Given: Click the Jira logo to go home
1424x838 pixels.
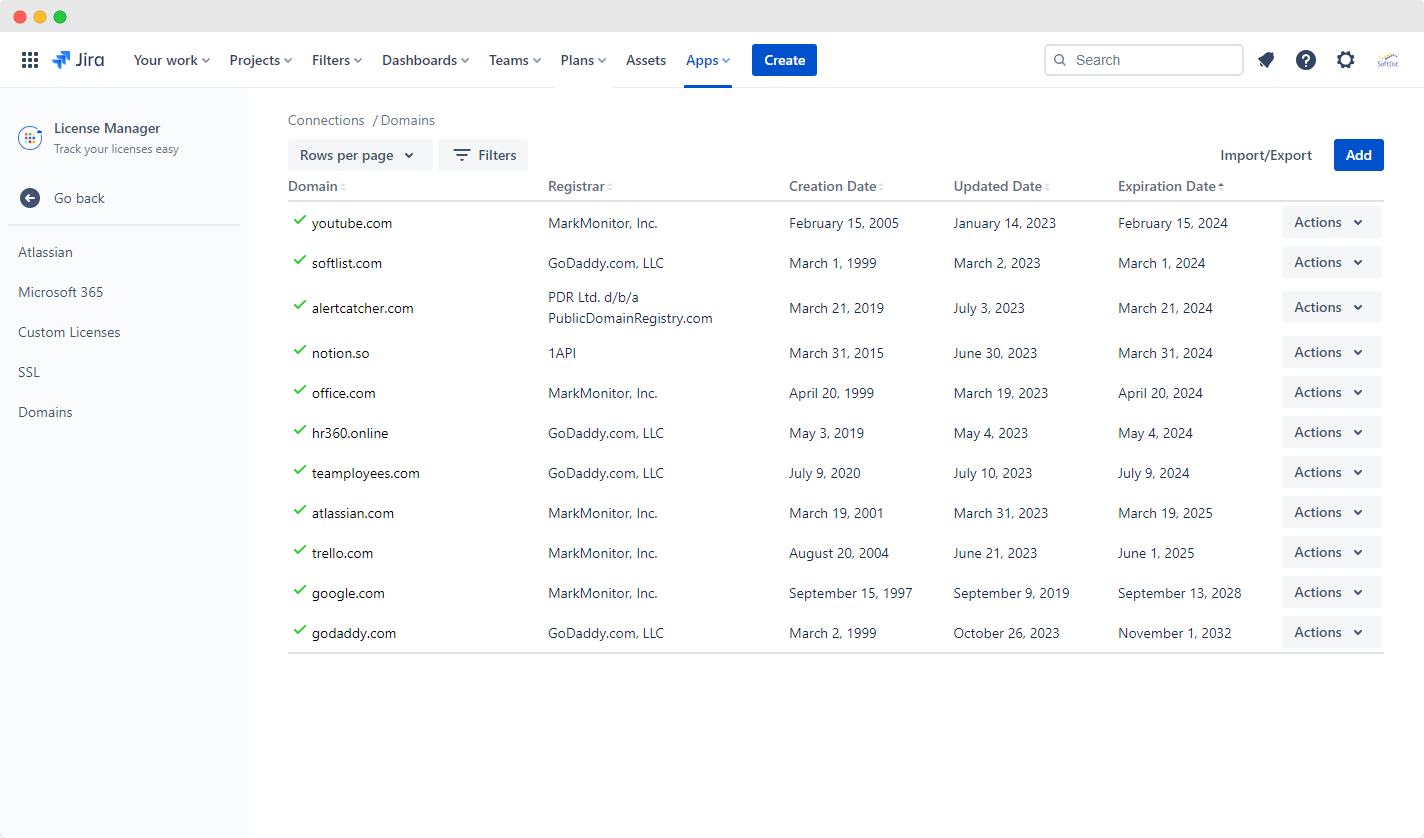Looking at the screenshot, I should (x=78, y=59).
